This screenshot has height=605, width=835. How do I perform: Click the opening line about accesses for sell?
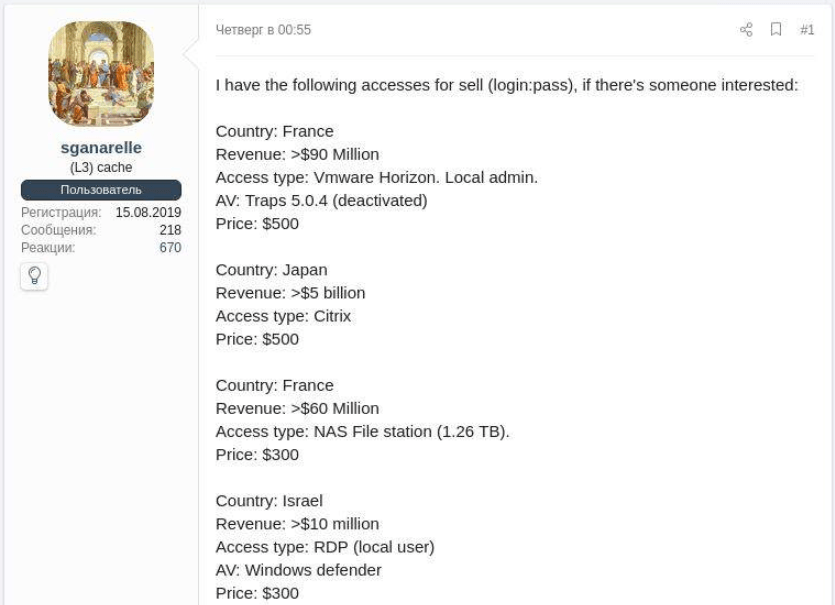[x=506, y=85]
